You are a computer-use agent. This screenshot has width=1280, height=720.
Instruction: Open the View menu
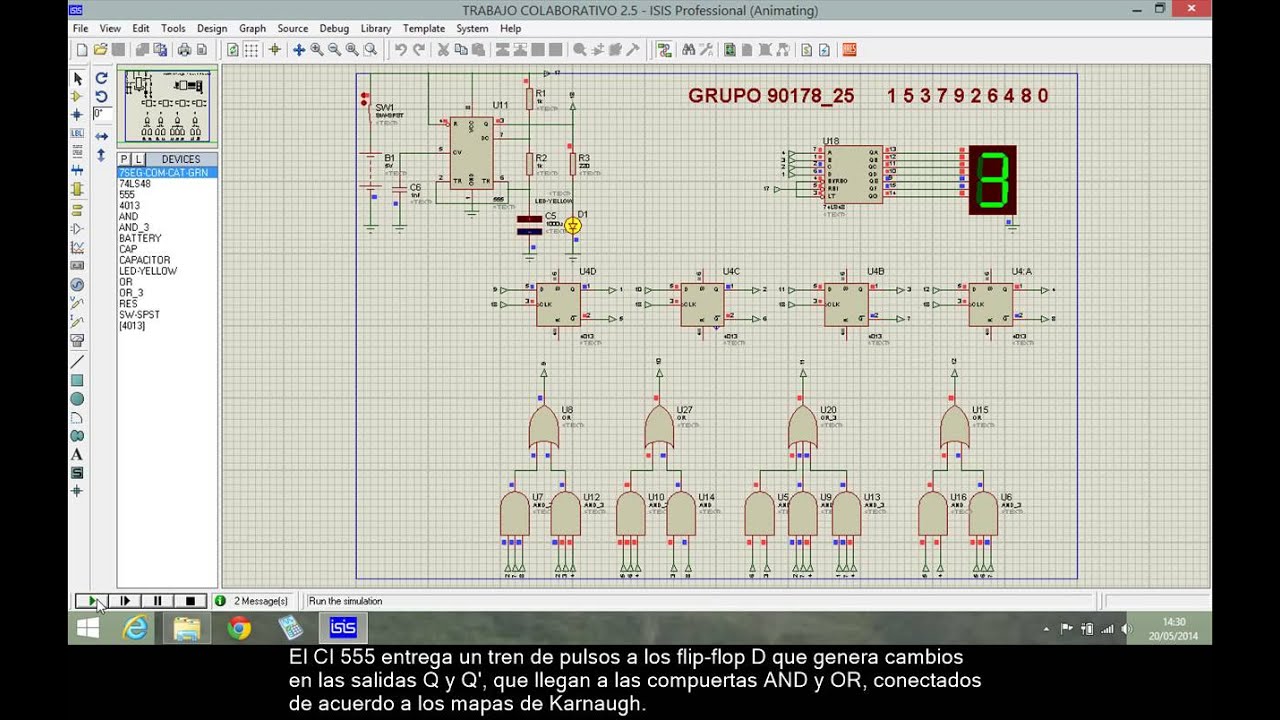pyautogui.click(x=110, y=29)
